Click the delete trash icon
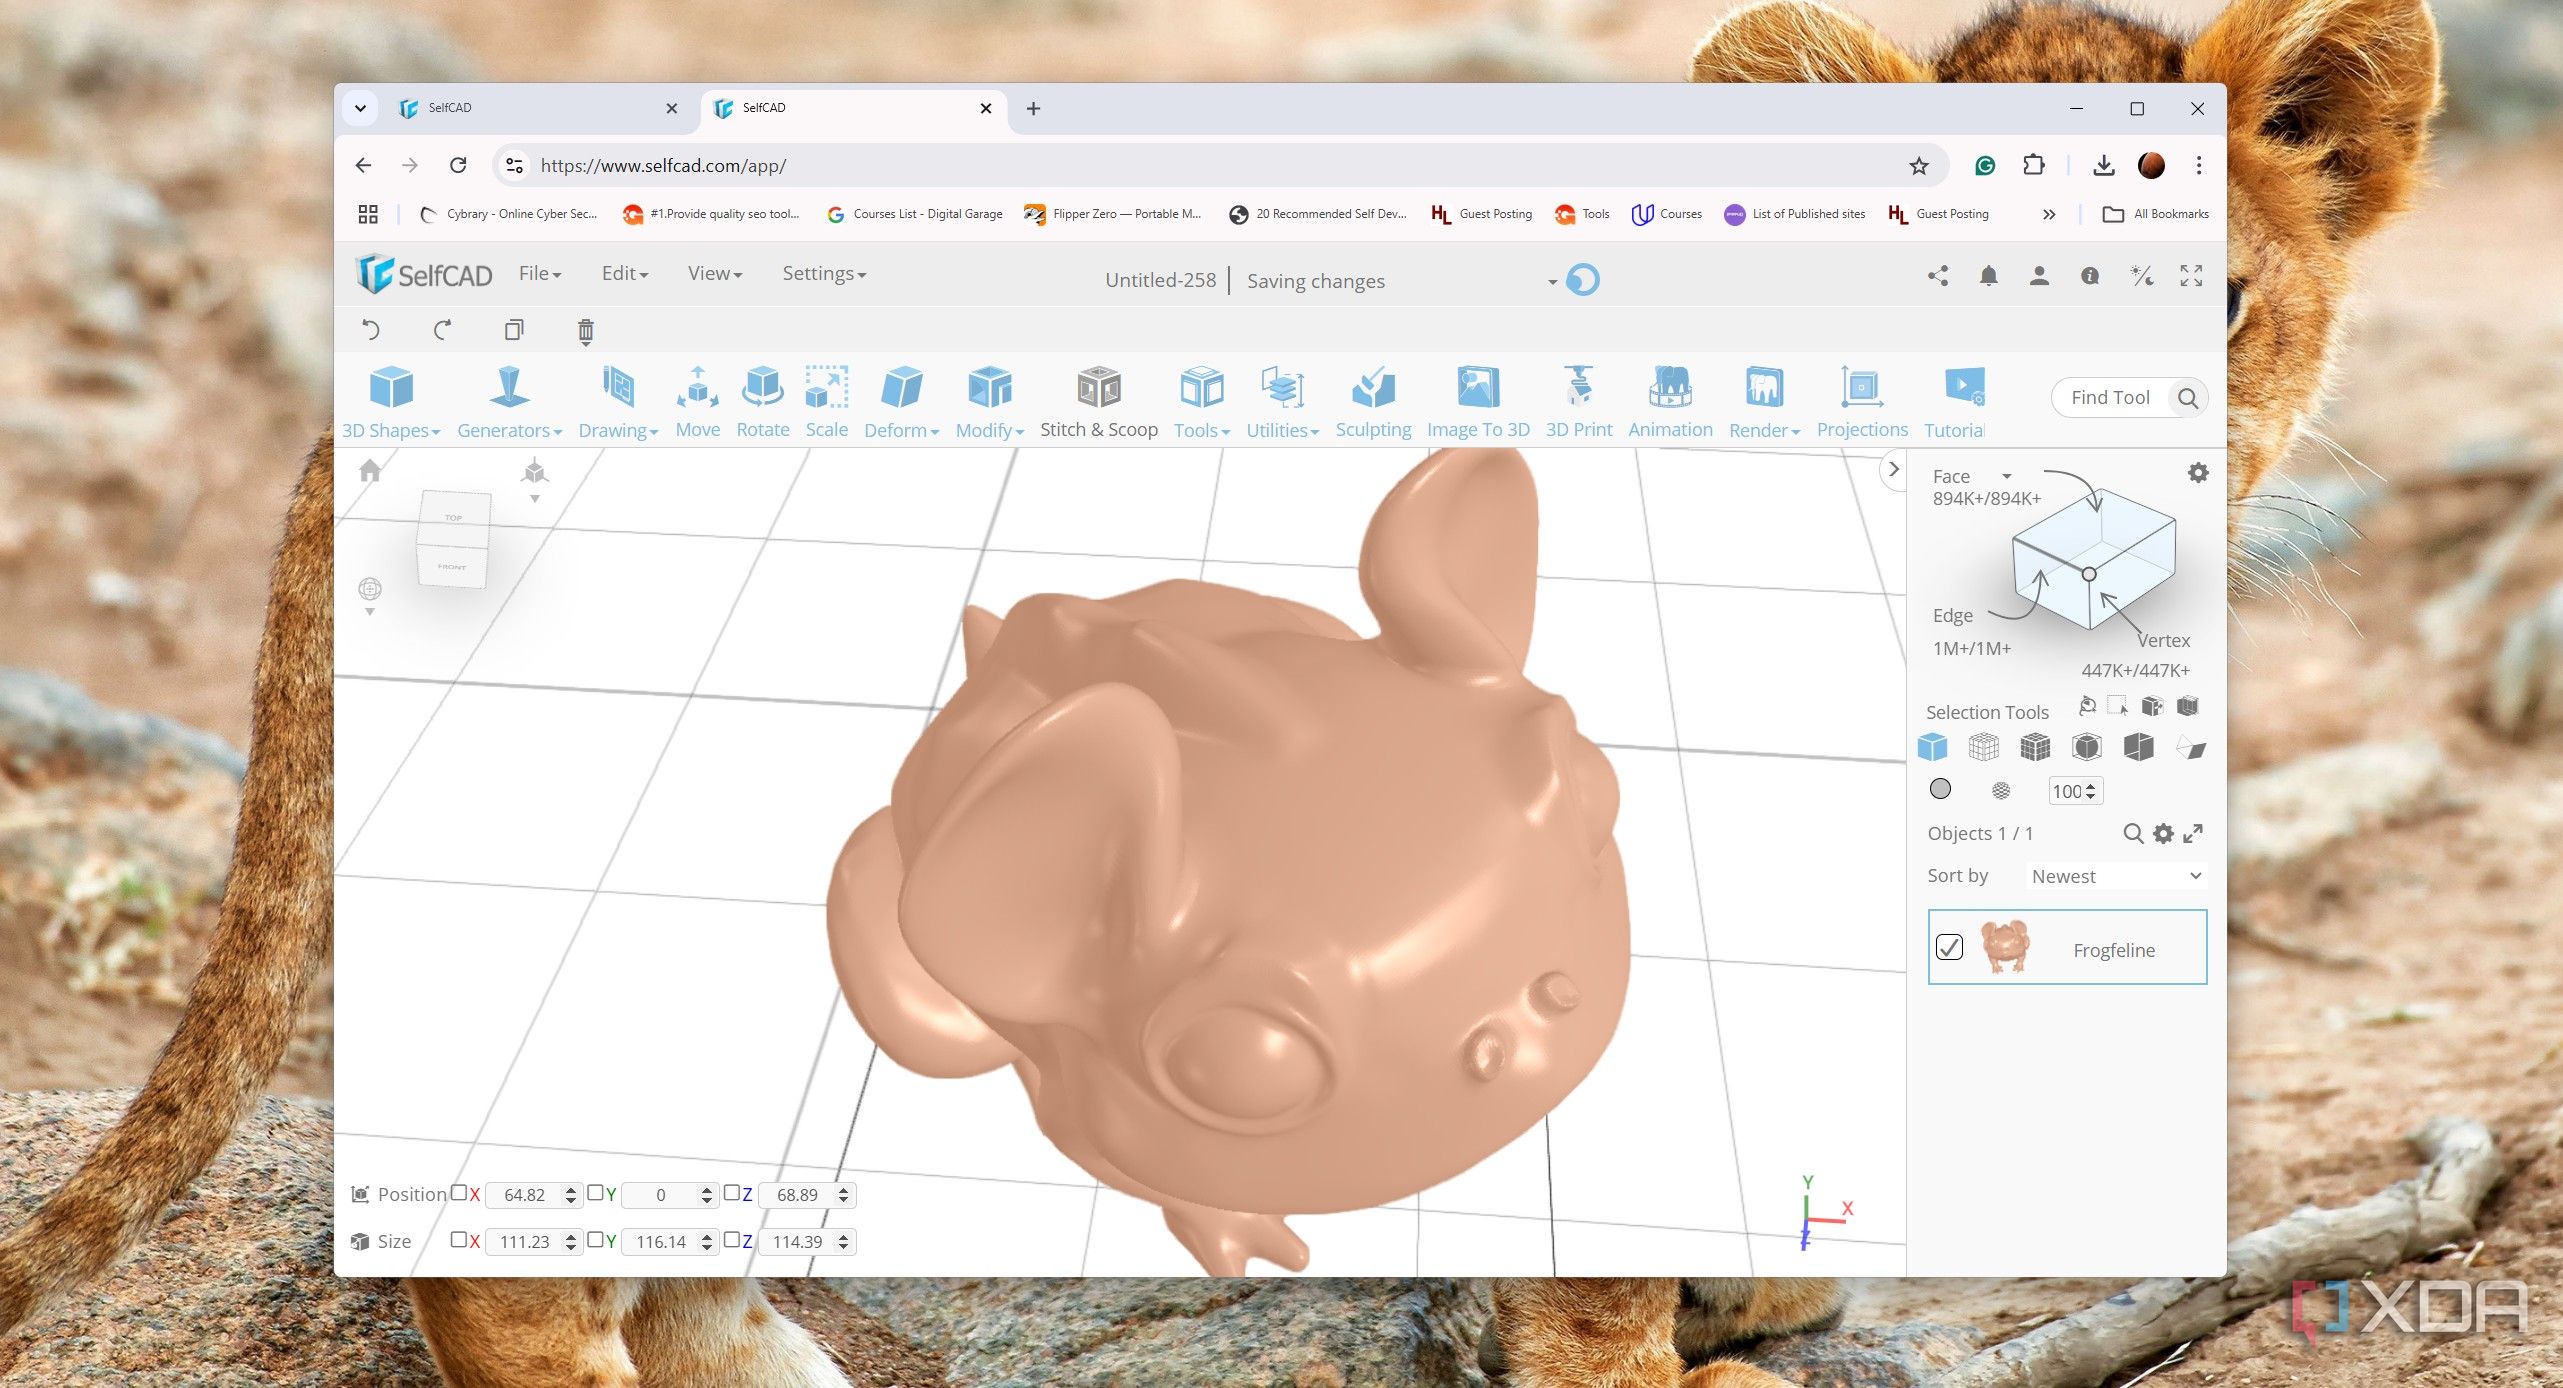 click(586, 331)
